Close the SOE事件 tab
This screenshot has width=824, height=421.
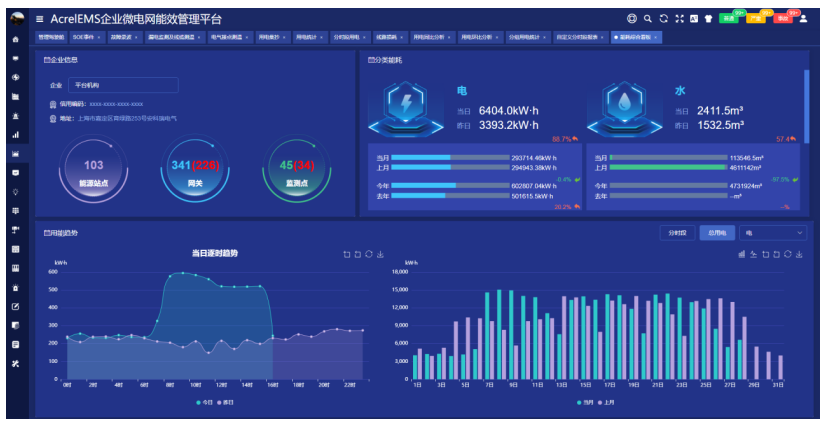99,37
